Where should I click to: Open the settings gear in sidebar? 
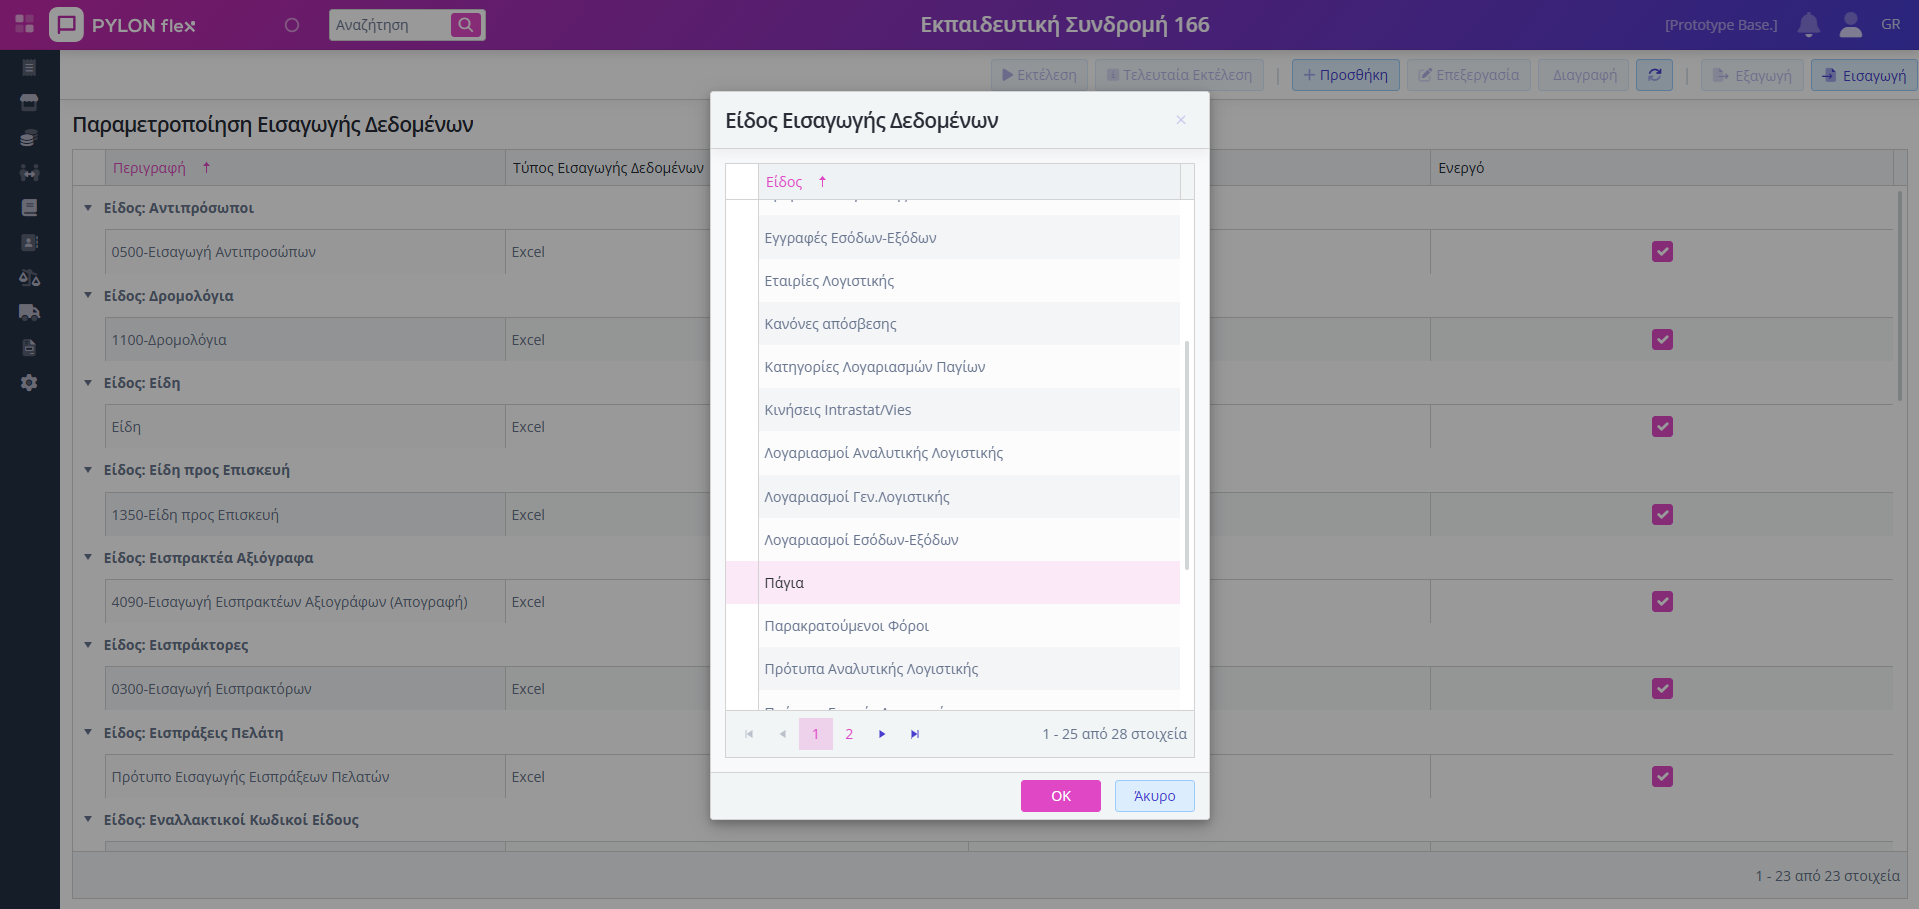[29, 383]
